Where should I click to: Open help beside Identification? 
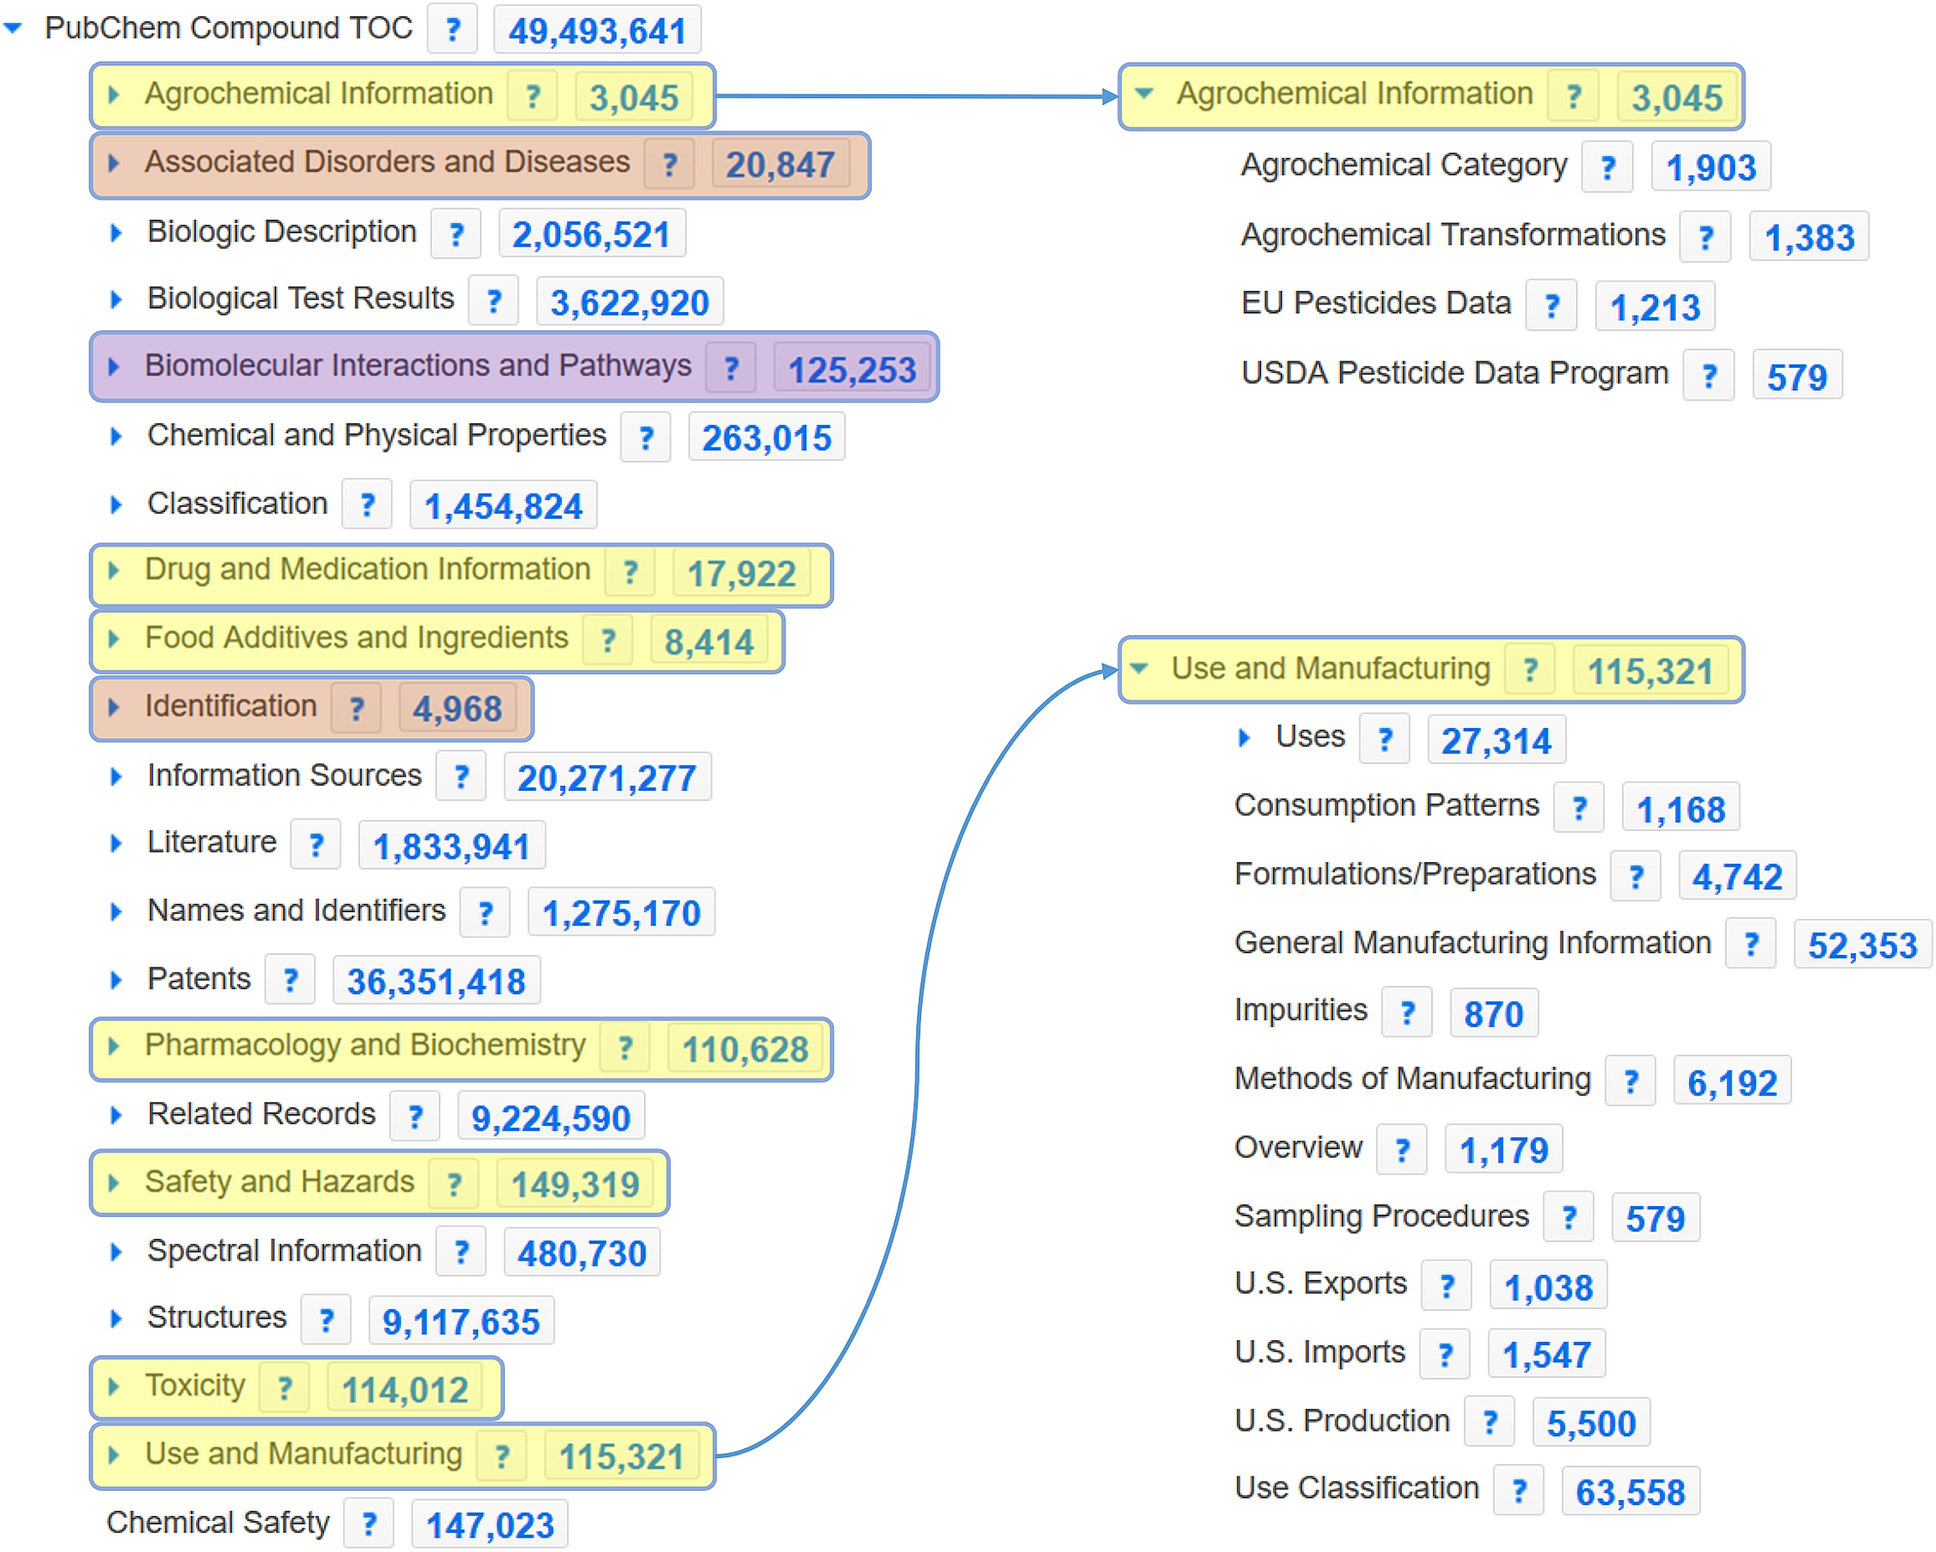tap(356, 708)
